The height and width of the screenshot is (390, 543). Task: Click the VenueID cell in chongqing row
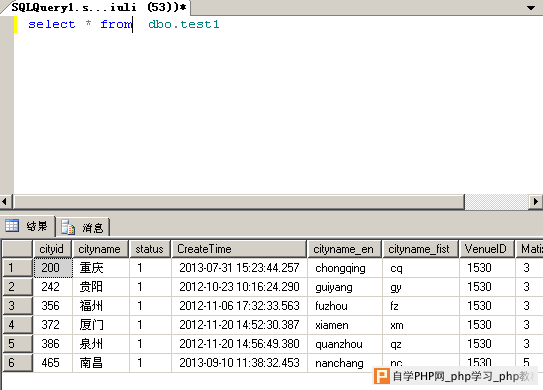[487, 268]
